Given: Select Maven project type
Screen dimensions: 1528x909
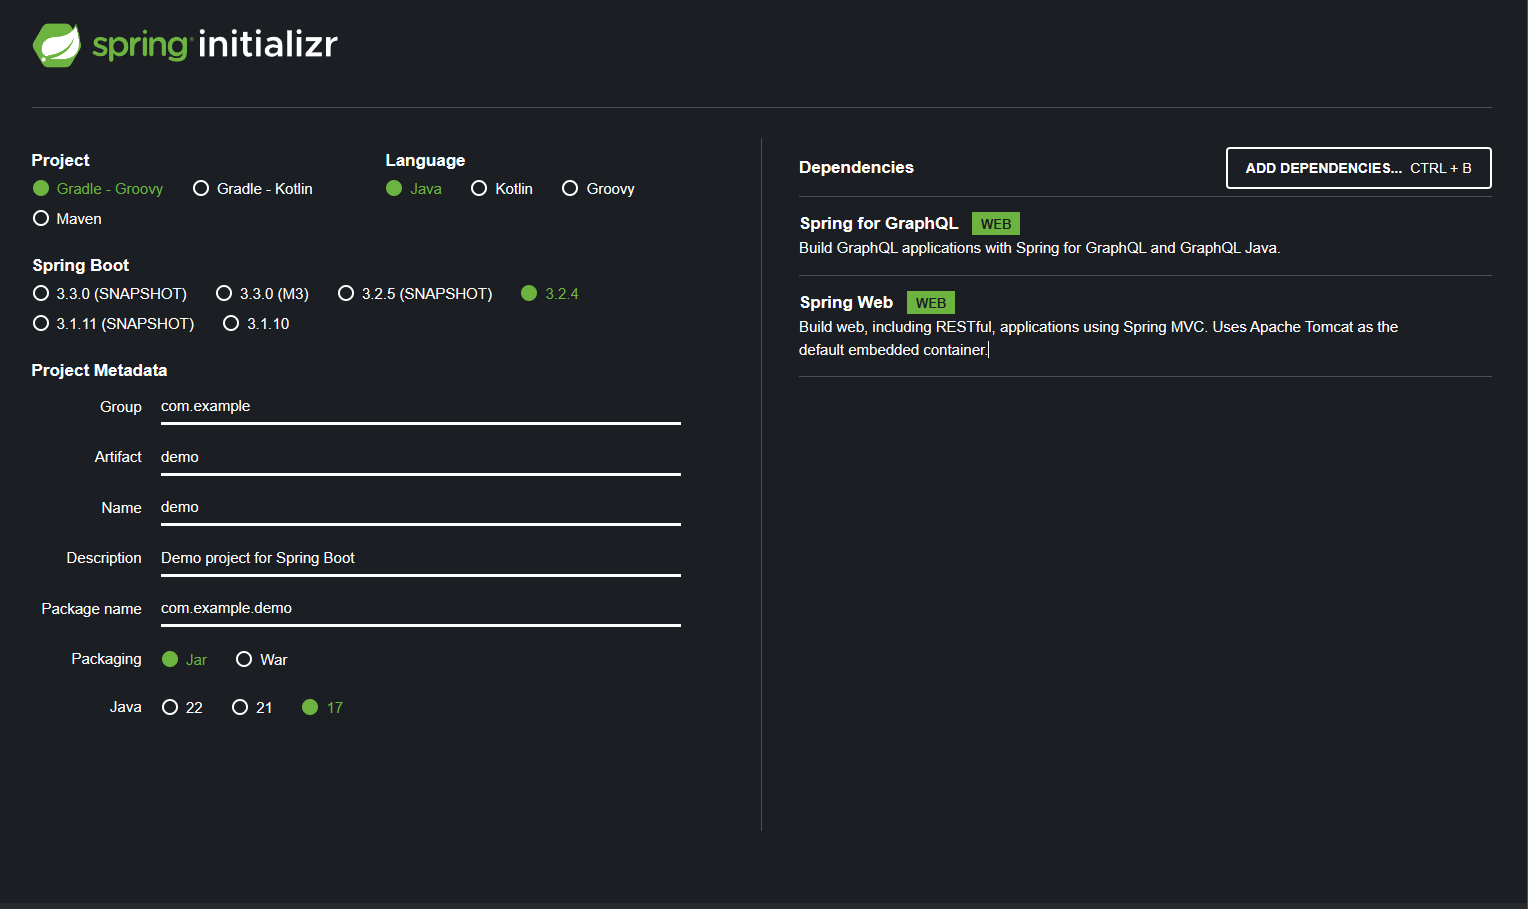Looking at the screenshot, I should pyautogui.click(x=67, y=219).
